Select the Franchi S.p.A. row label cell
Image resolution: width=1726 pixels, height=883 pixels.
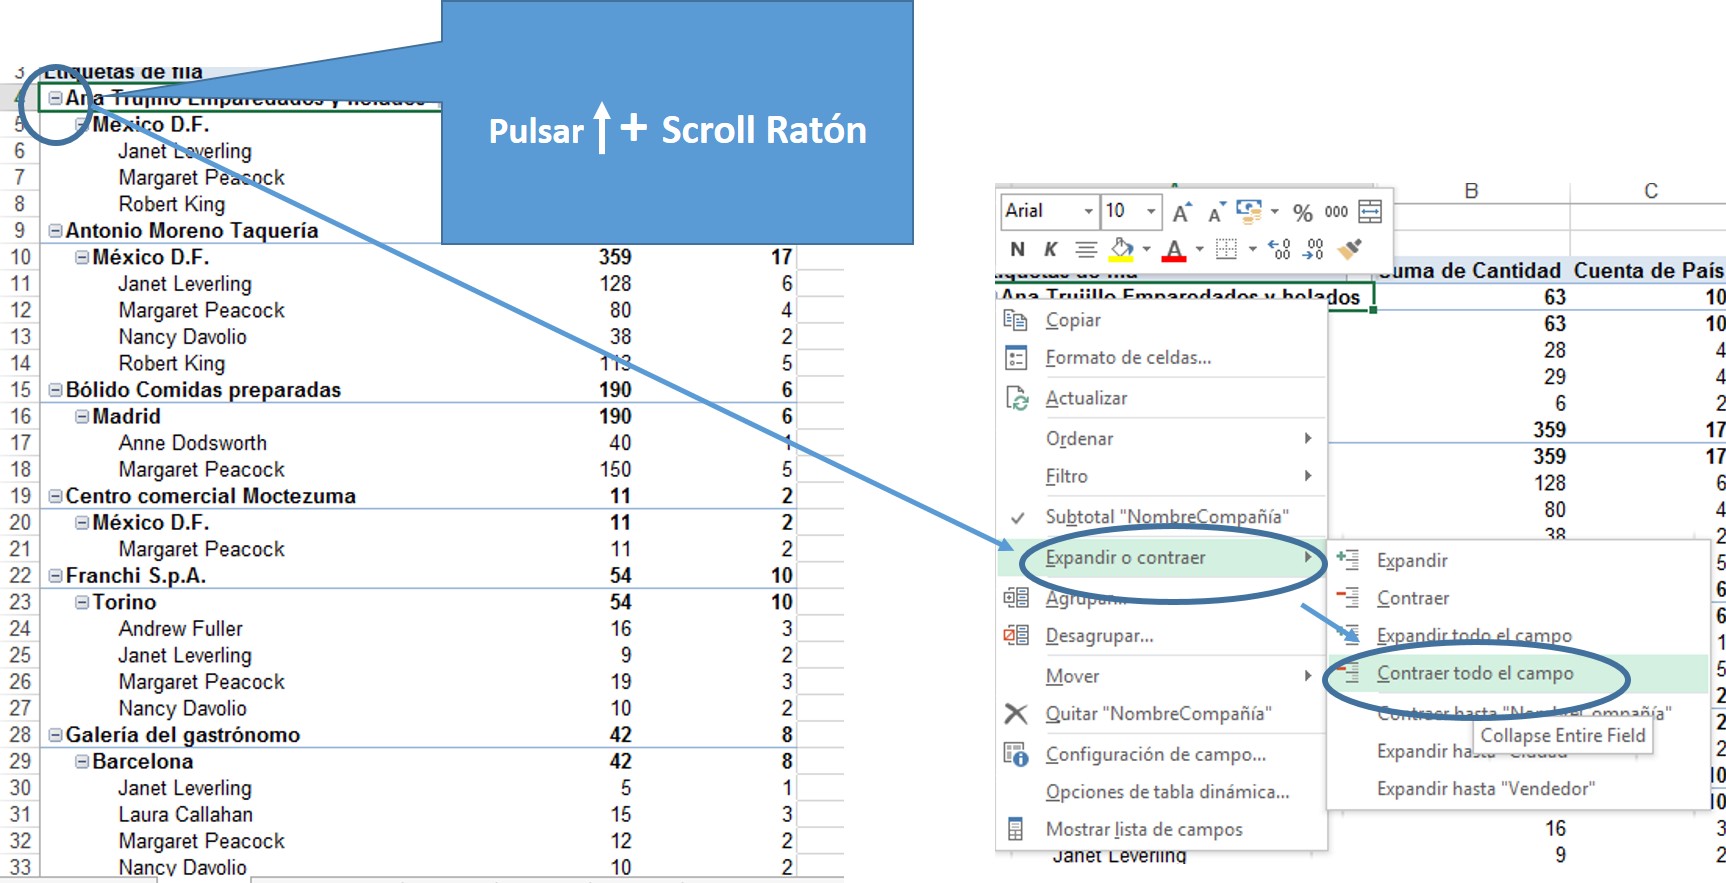(x=135, y=576)
